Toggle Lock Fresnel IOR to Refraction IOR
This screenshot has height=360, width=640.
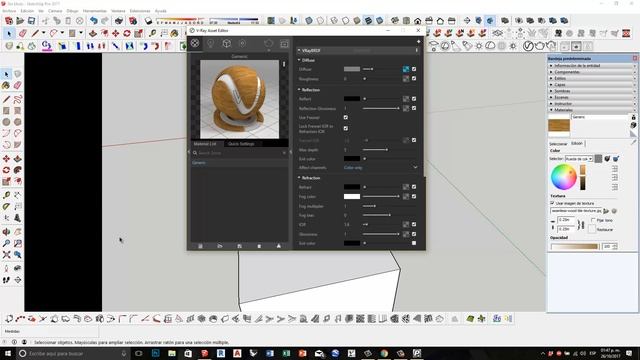click(346, 128)
